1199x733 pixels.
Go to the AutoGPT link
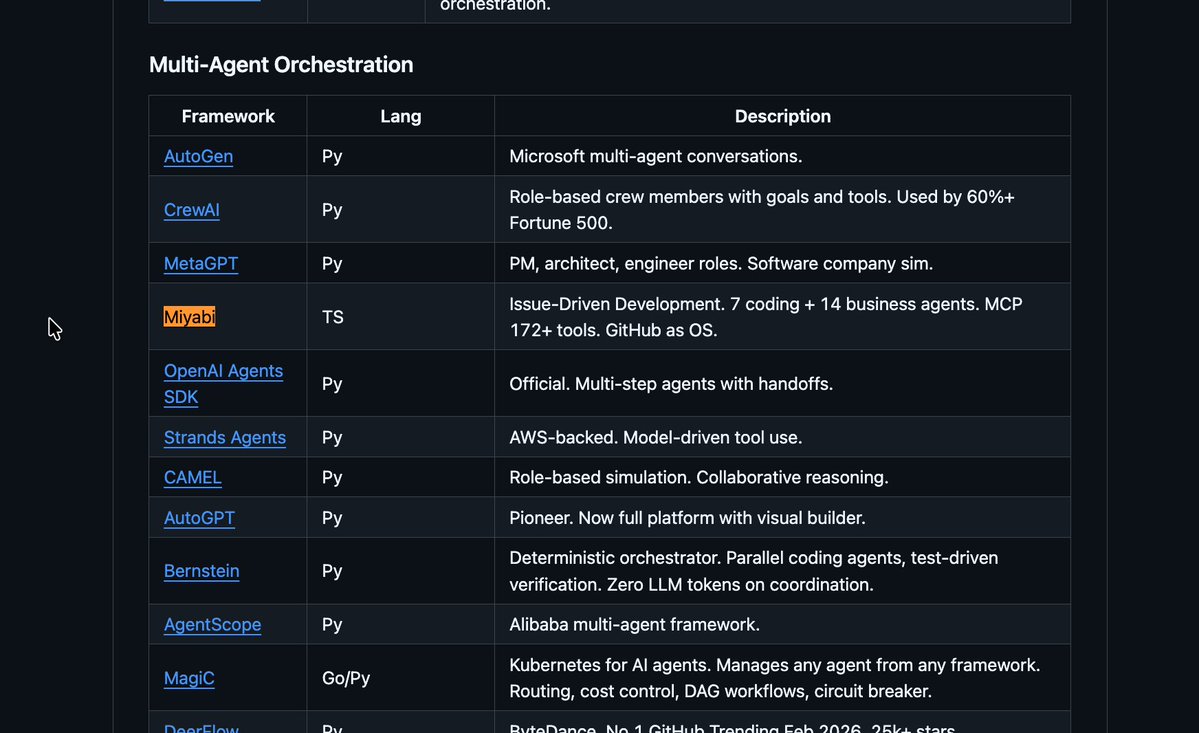click(x=199, y=517)
